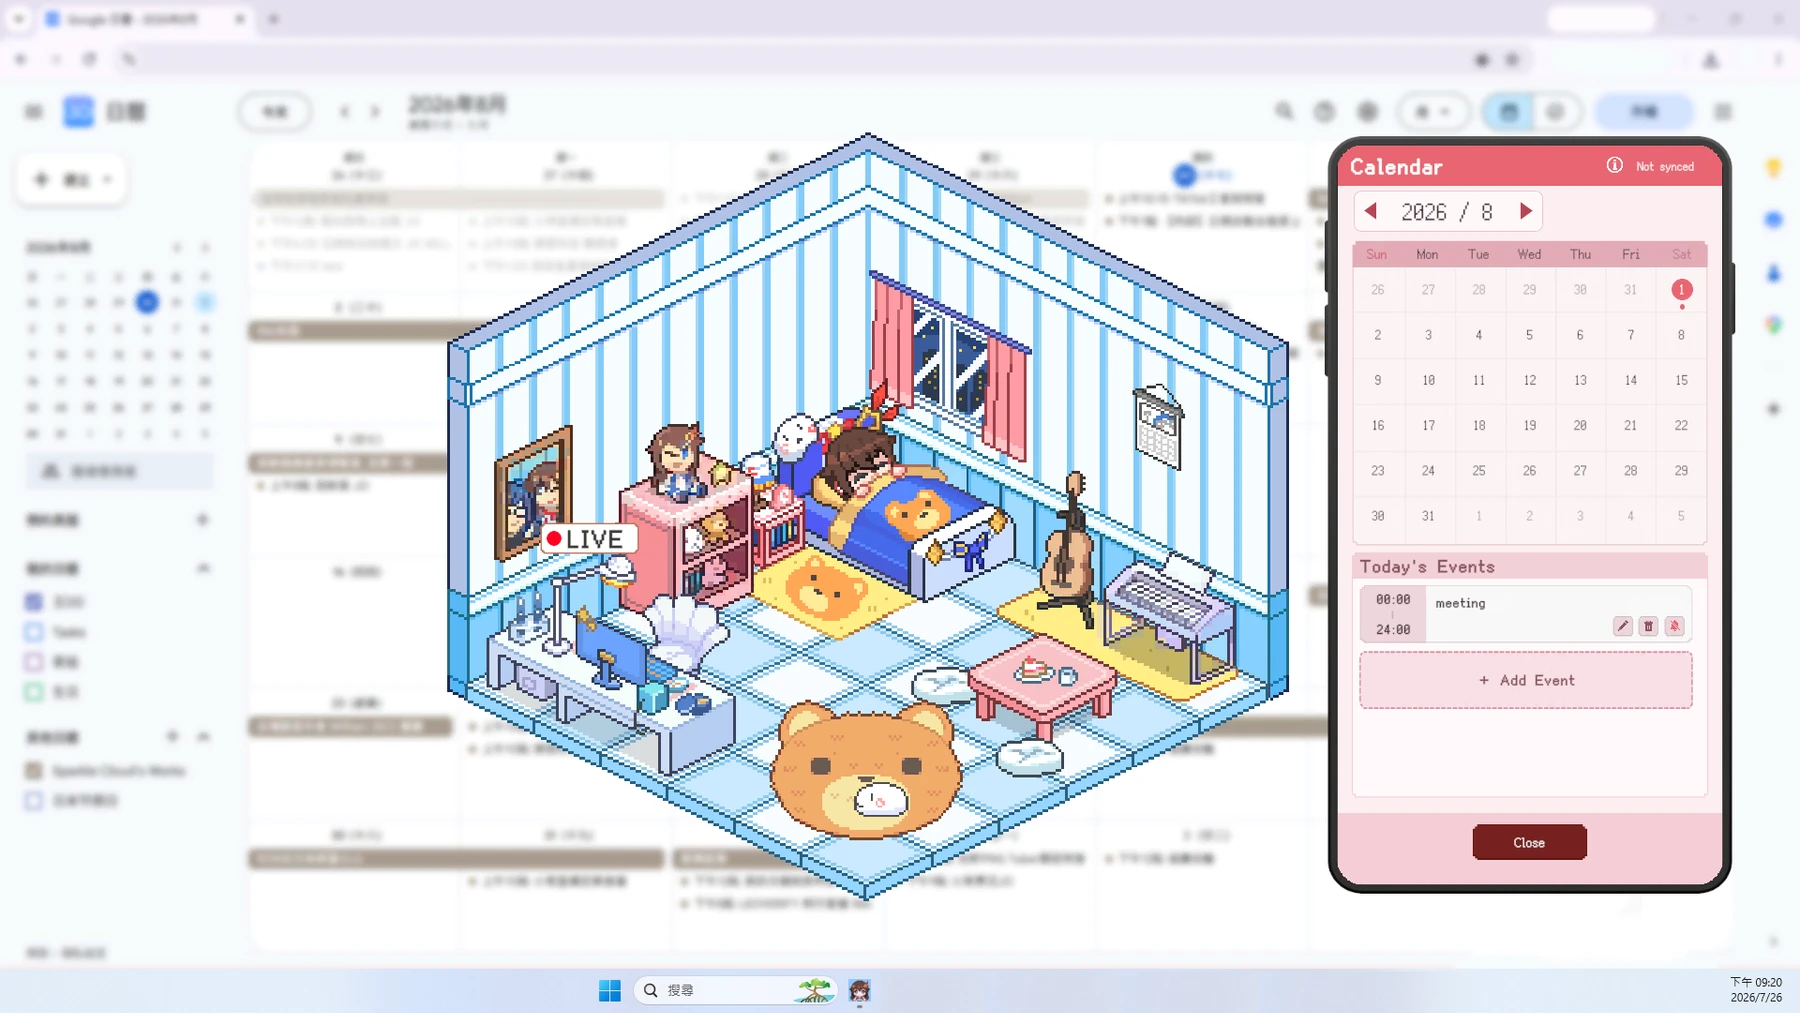Go to next month in Calendar widget
This screenshot has height=1013, width=1800.
click(1526, 211)
